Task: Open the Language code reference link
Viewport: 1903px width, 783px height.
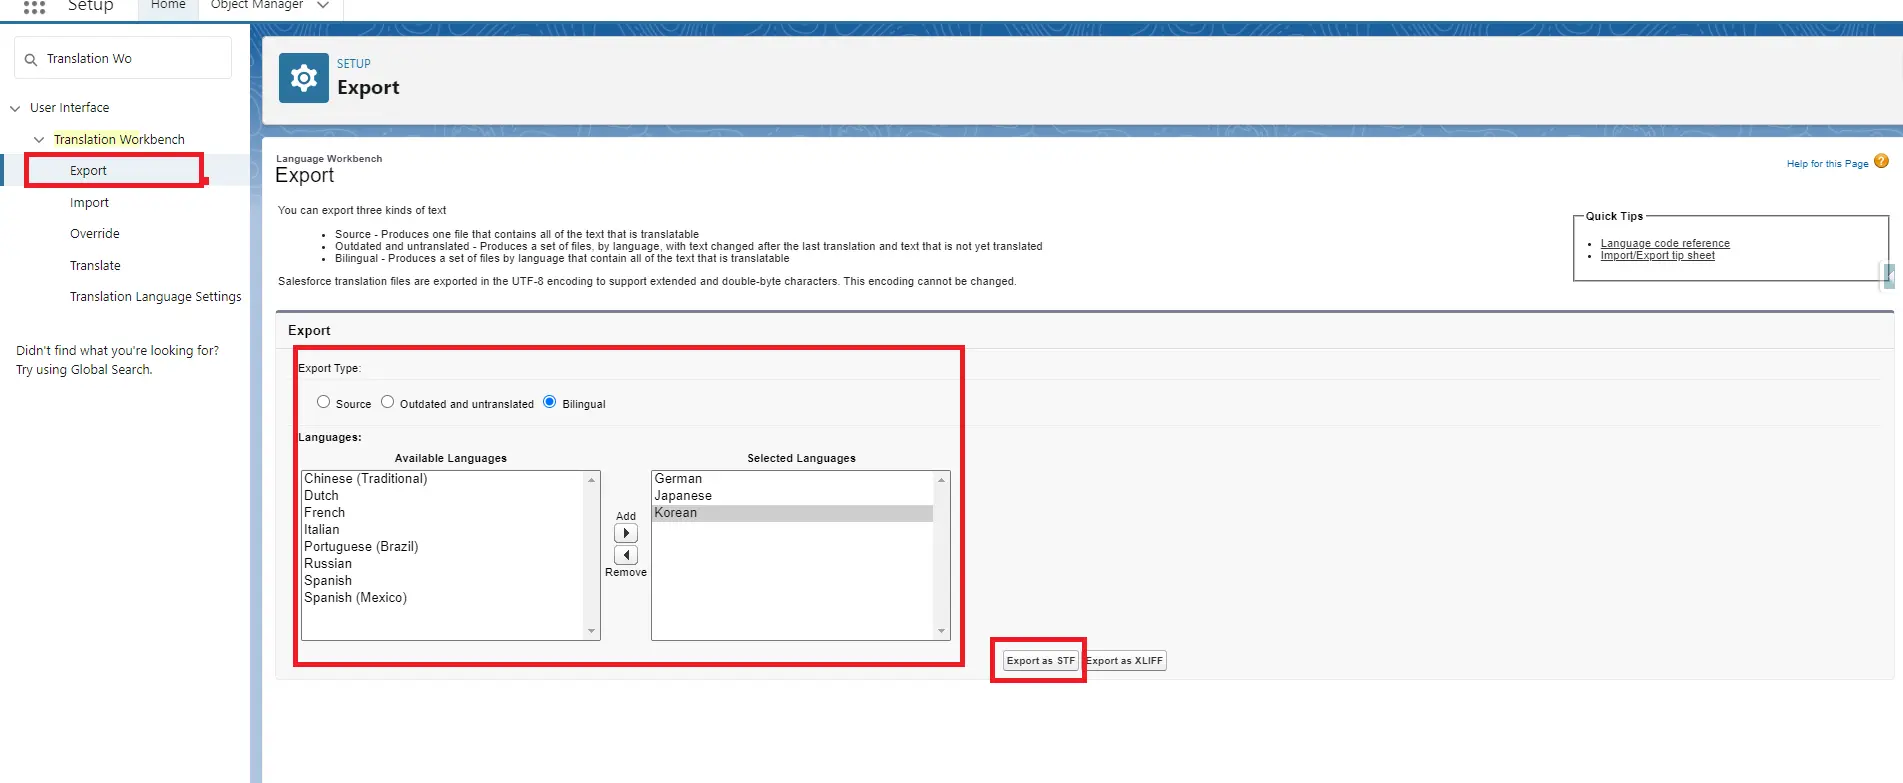Action: (1664, 244)
